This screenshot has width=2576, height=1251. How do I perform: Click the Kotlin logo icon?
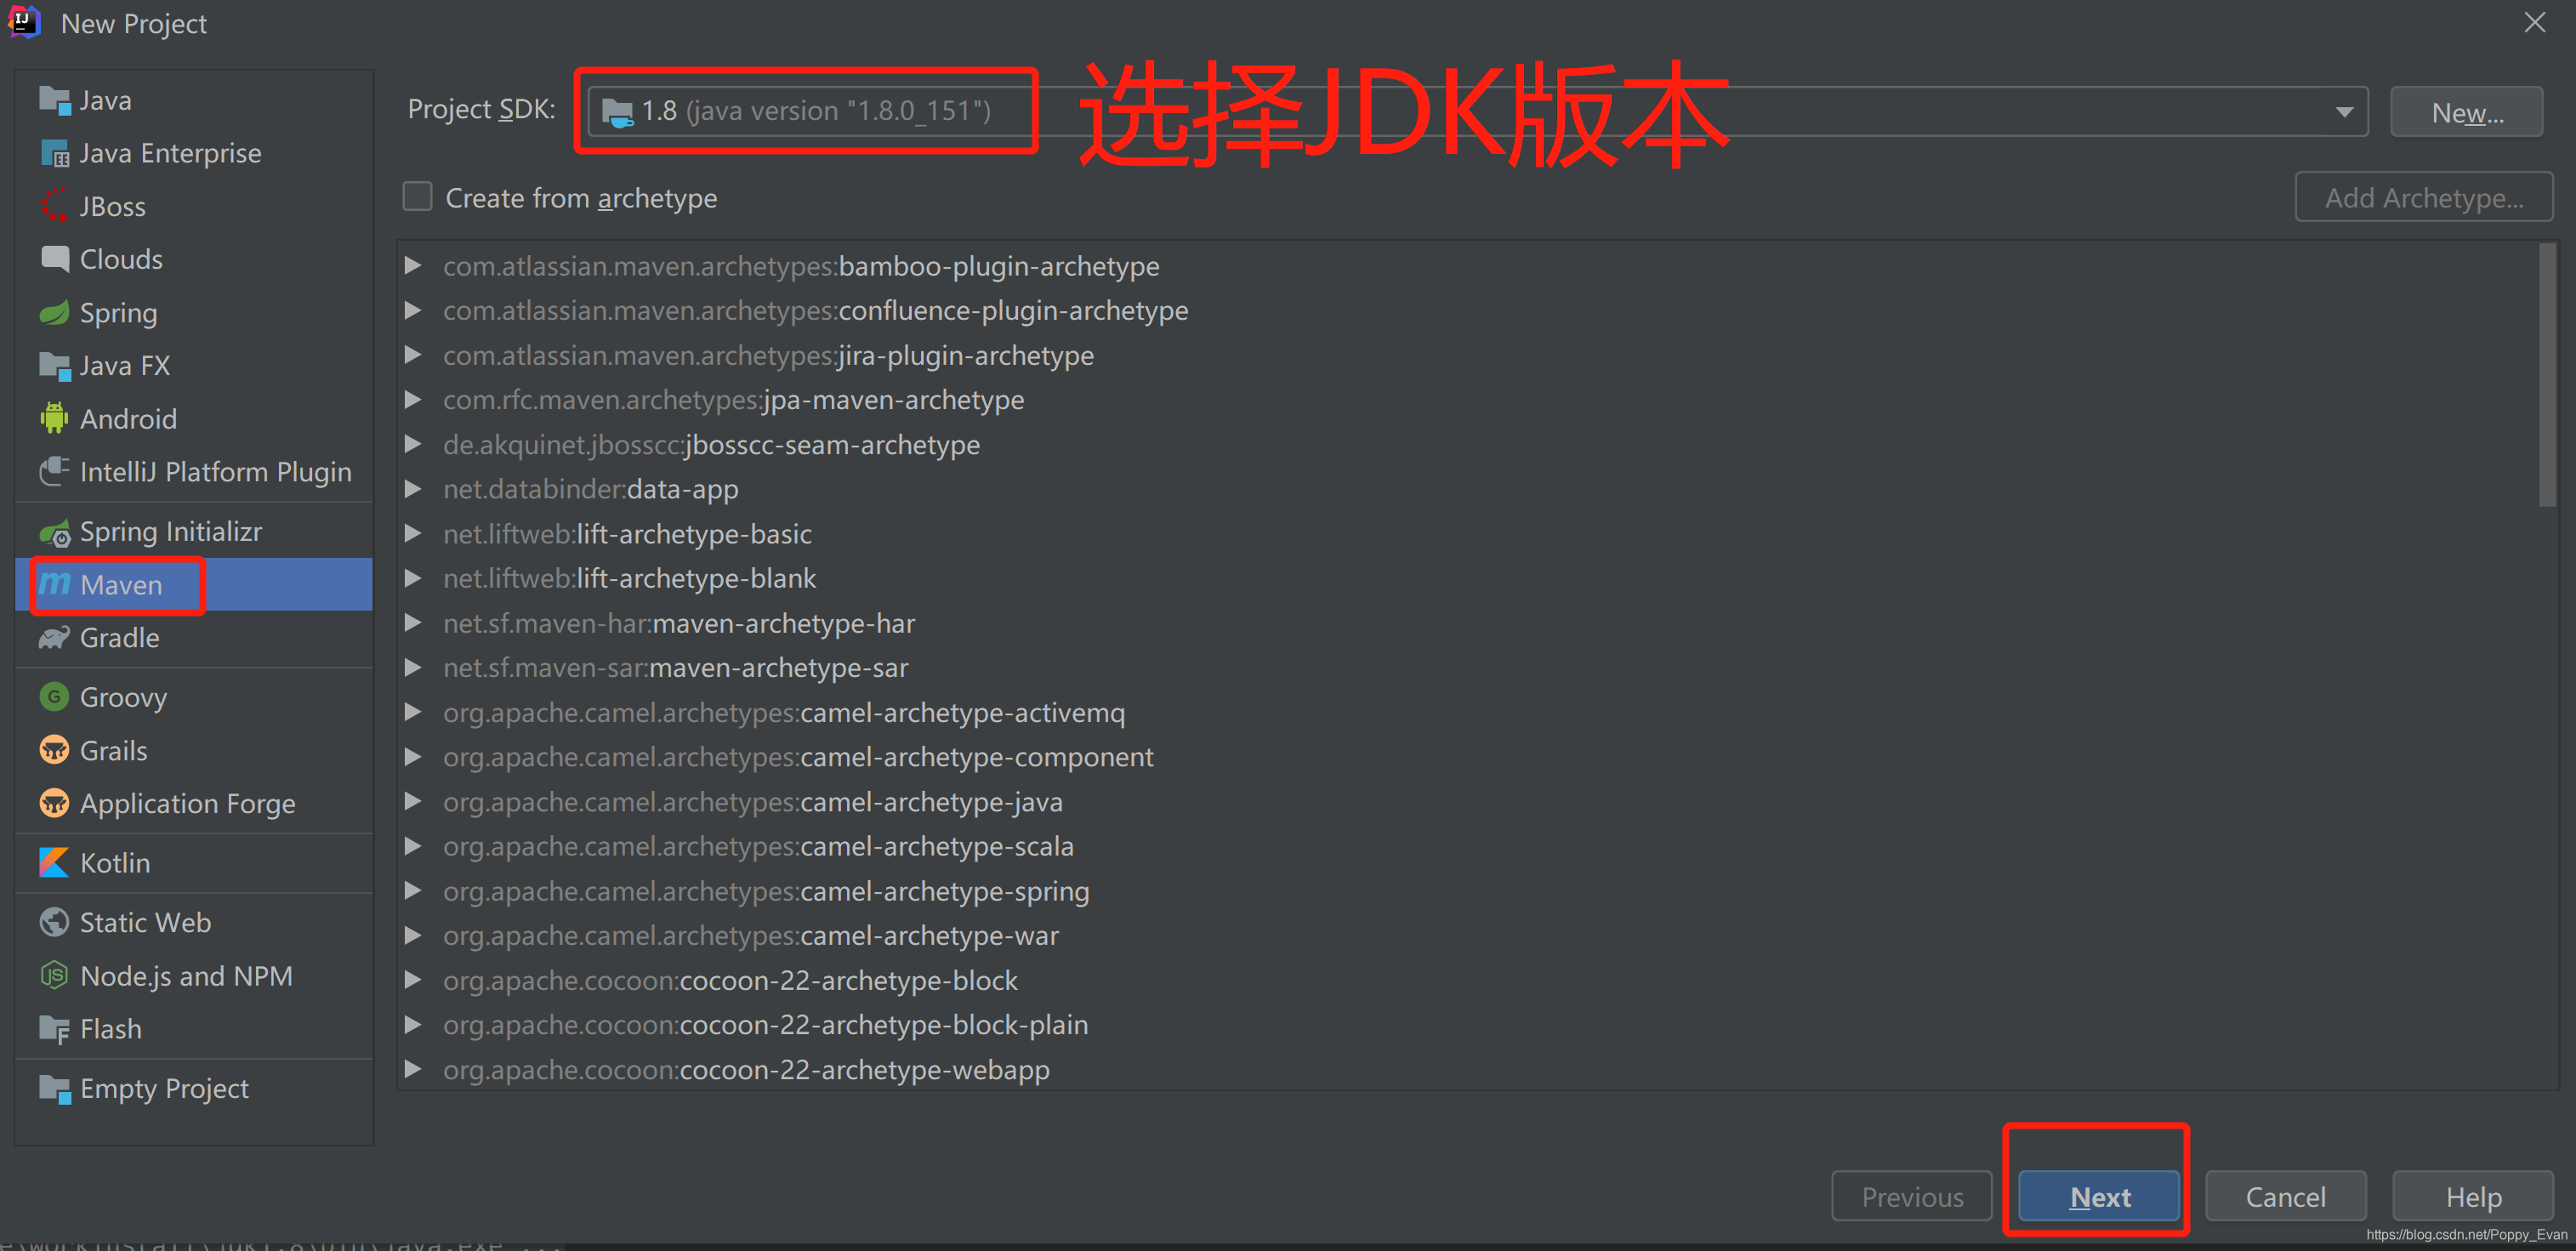[54, 862]
